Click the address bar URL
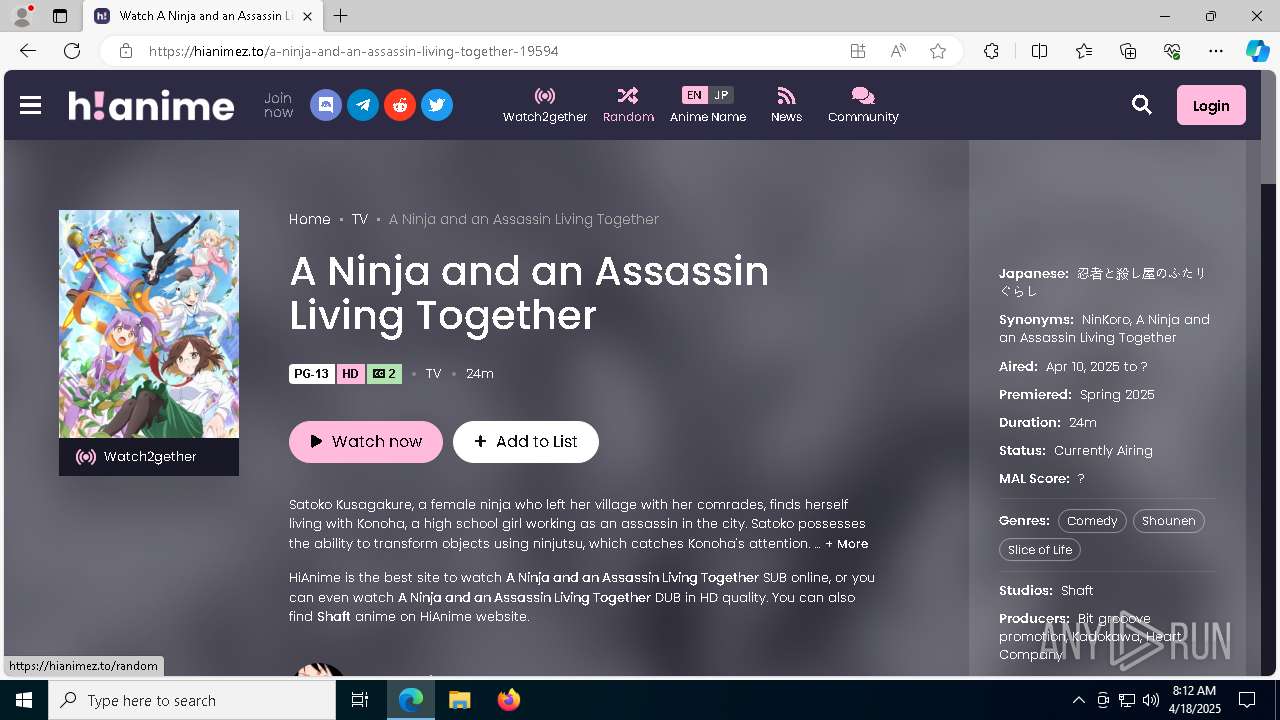1280x720 pixels. (354, 51)
